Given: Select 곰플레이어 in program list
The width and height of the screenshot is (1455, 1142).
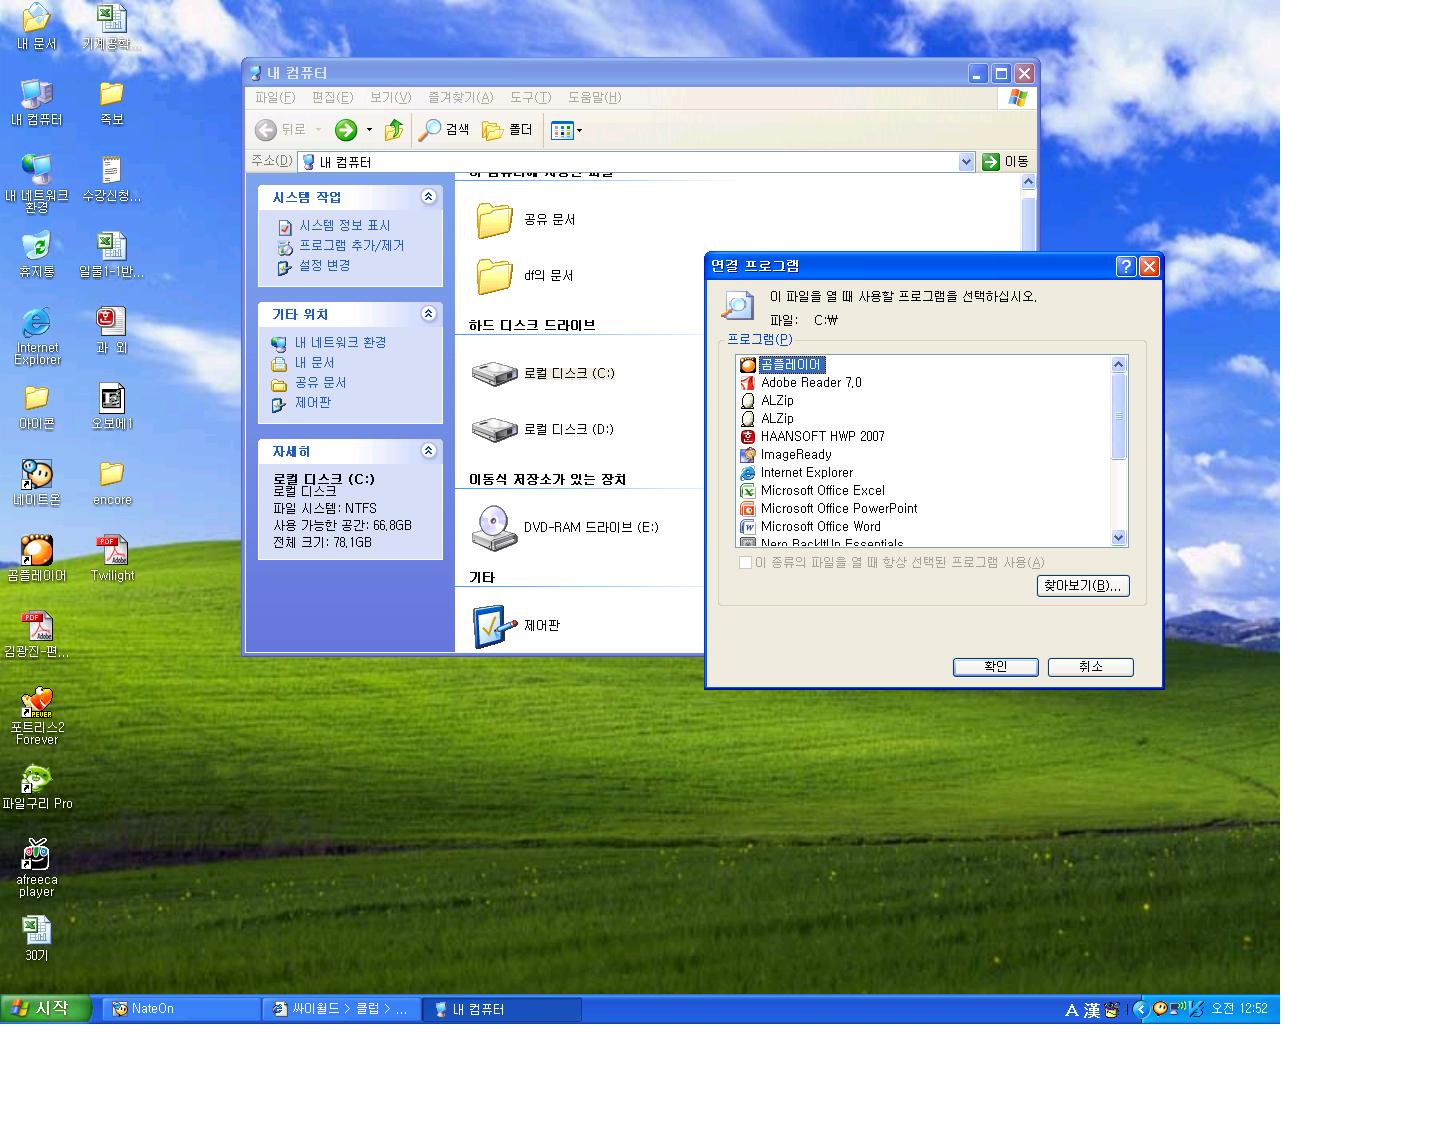Looking at the screenshot, I should [x=791, y=365].
